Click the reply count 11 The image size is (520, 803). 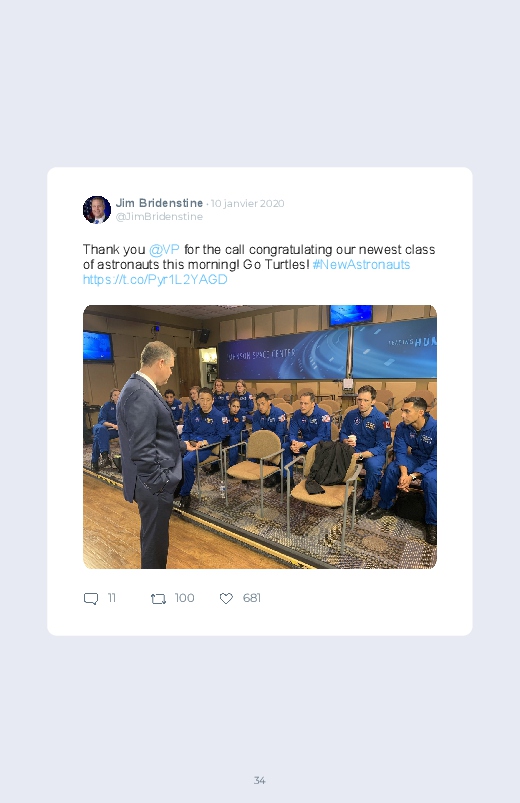112,598
